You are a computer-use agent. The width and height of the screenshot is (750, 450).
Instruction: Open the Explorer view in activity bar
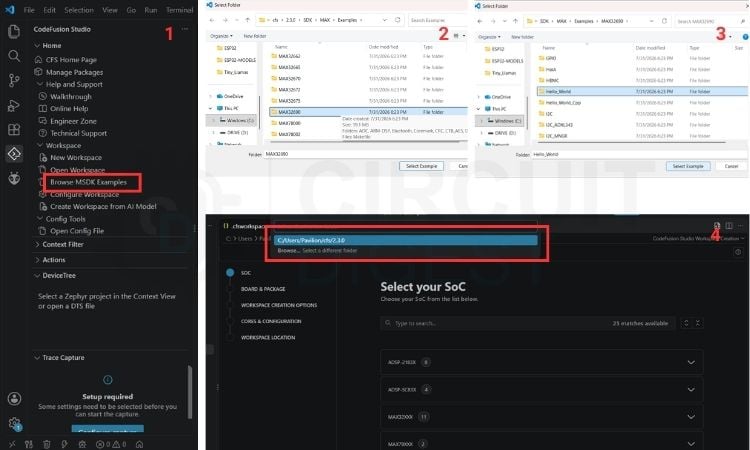click(14, 32)
